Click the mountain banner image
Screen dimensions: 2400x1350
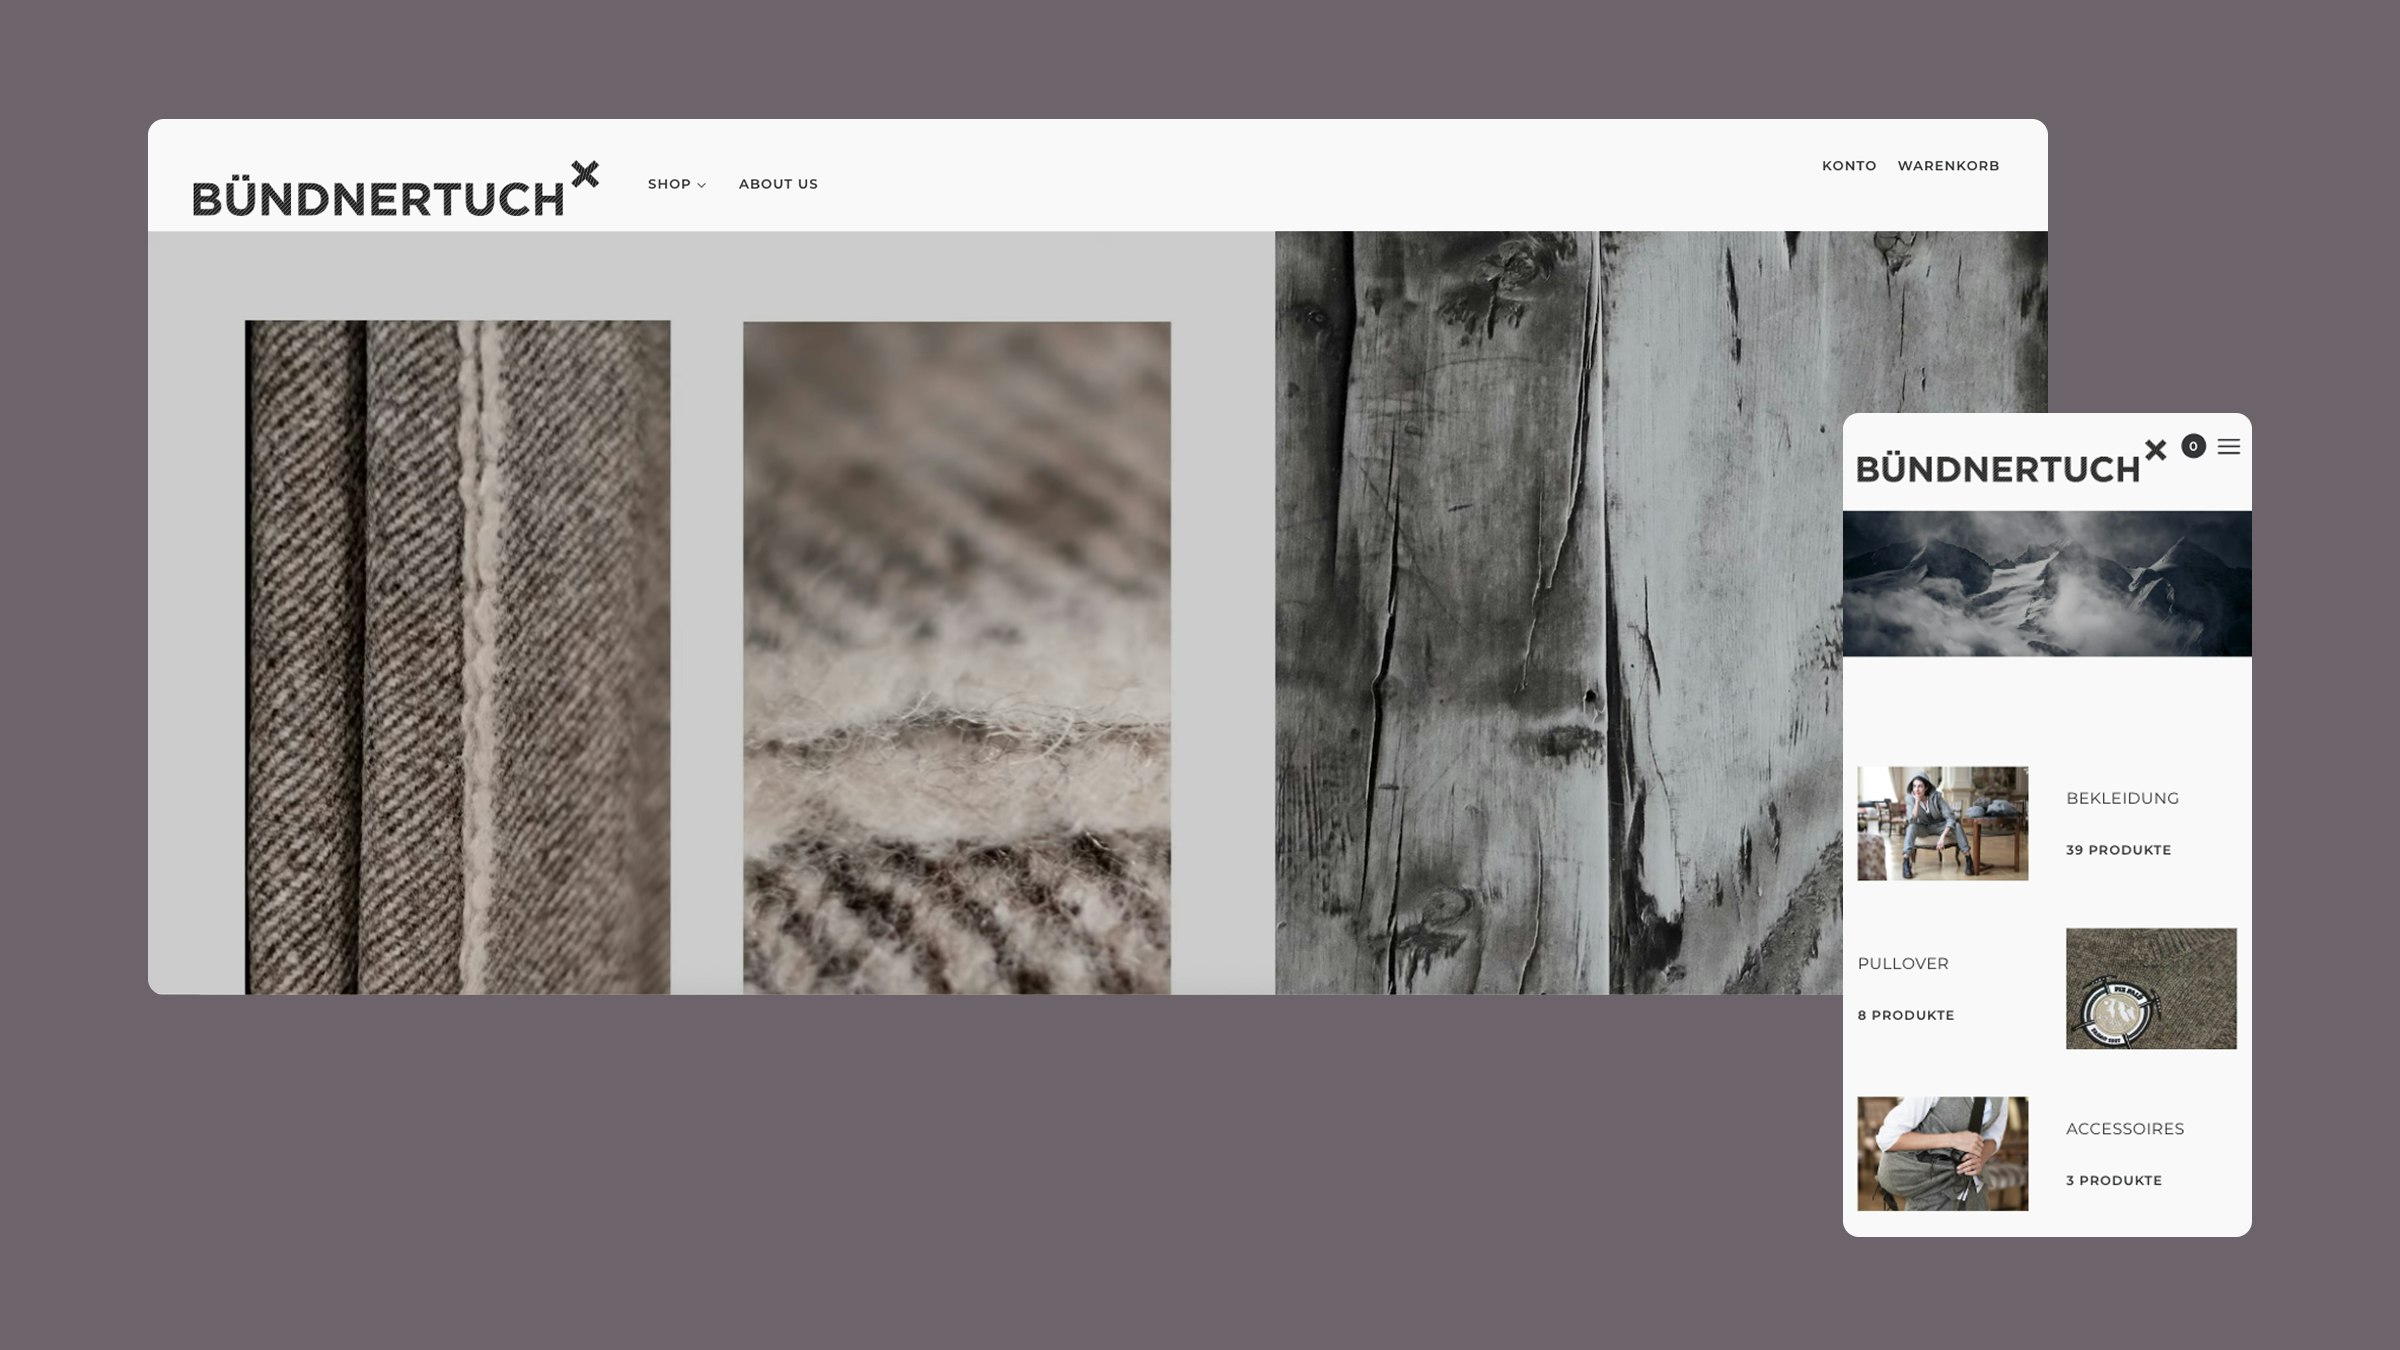pos(2046,583)
